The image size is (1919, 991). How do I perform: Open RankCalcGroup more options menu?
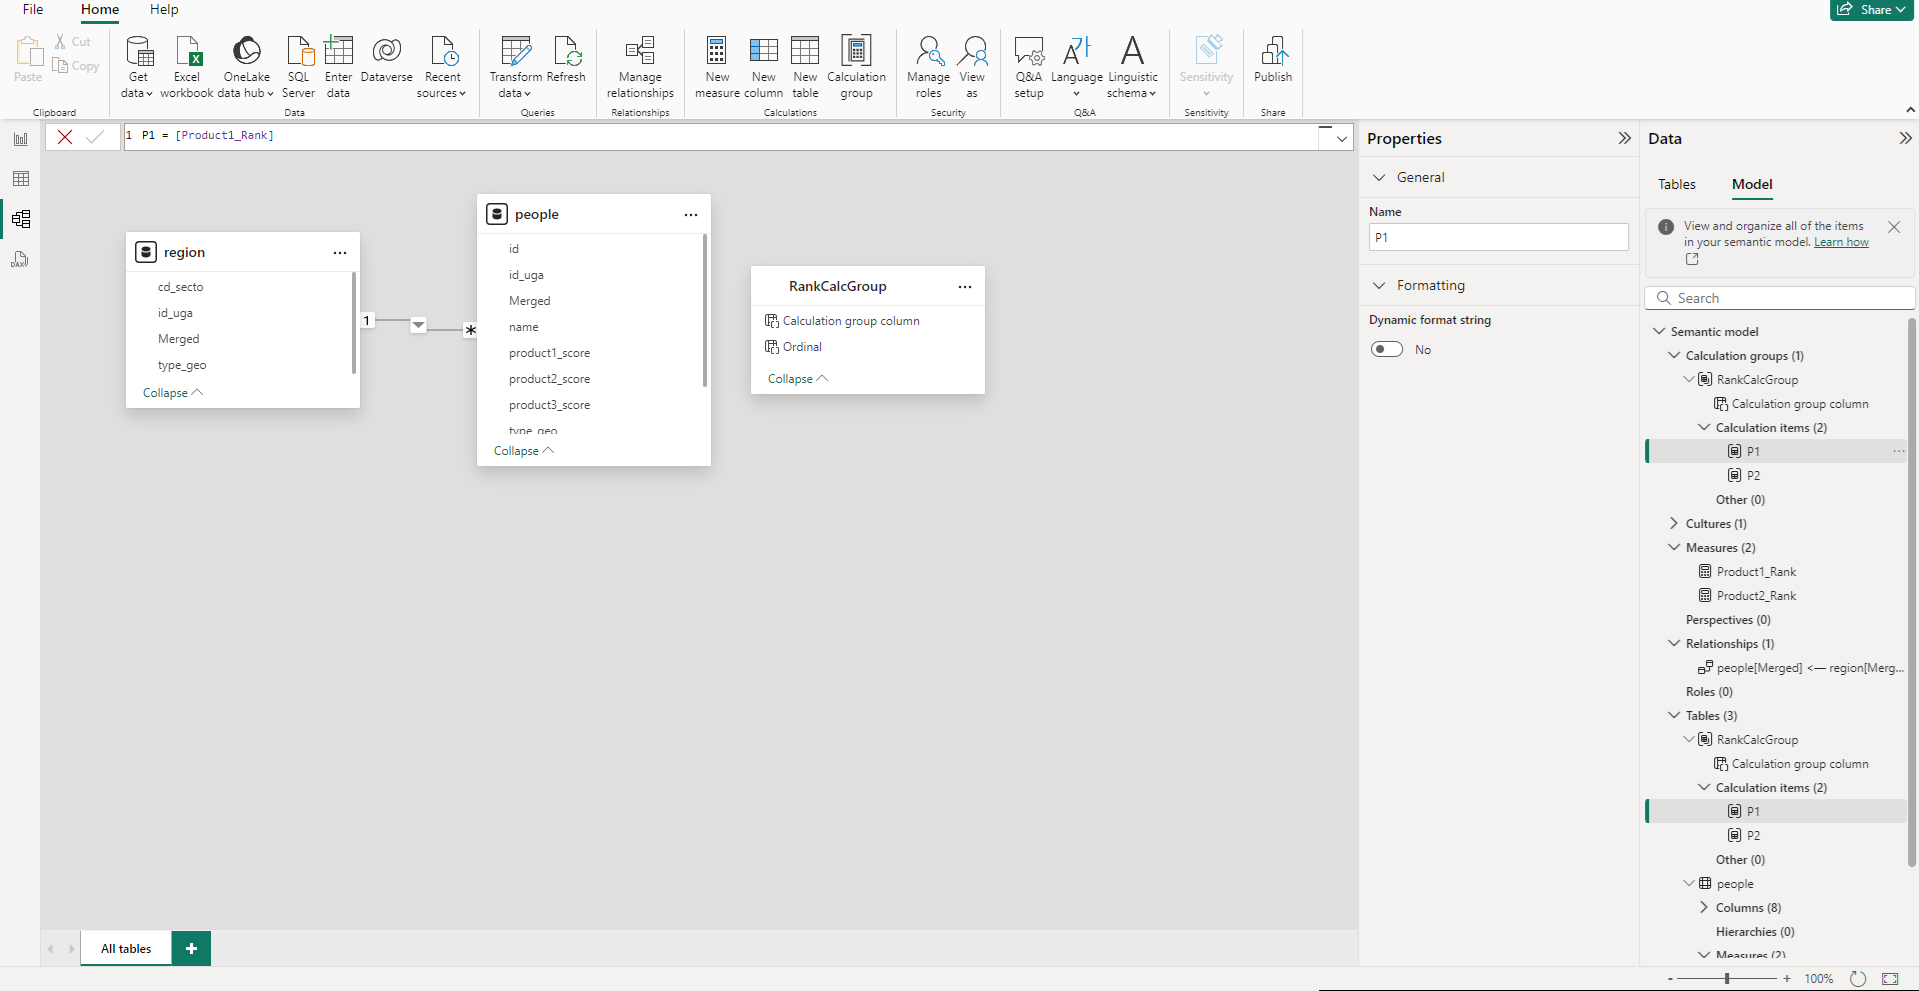coord(965,287)
